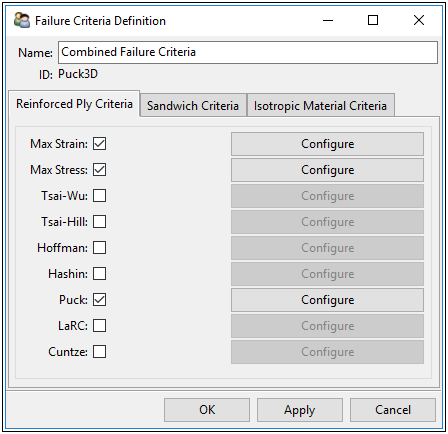The image size is (448, 434).
Task: Uncheck the Max Stress checkbox
Action: point(99,170)
